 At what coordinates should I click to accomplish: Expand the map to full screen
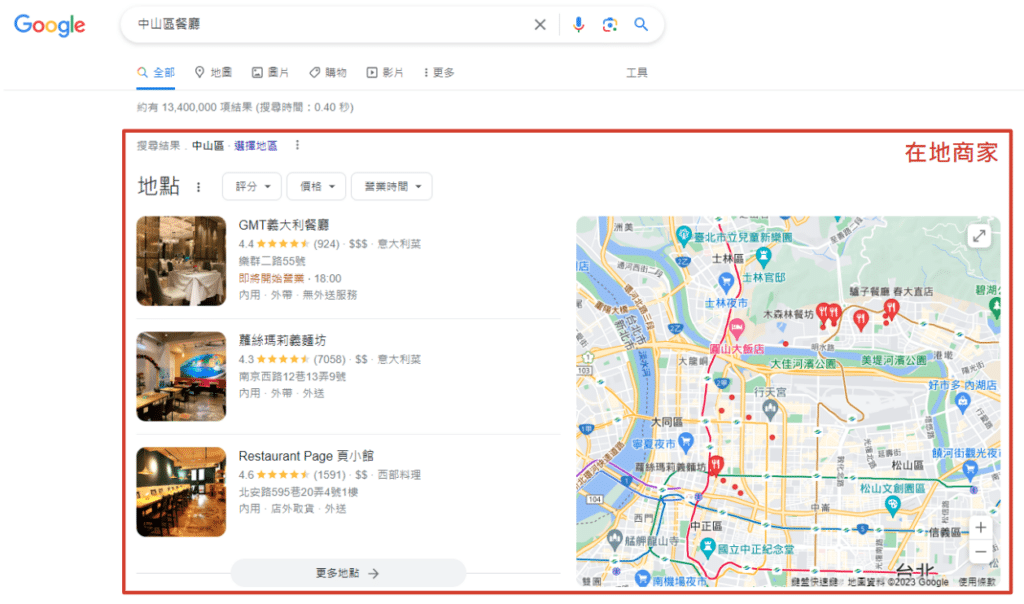click(x=978, y=237)
